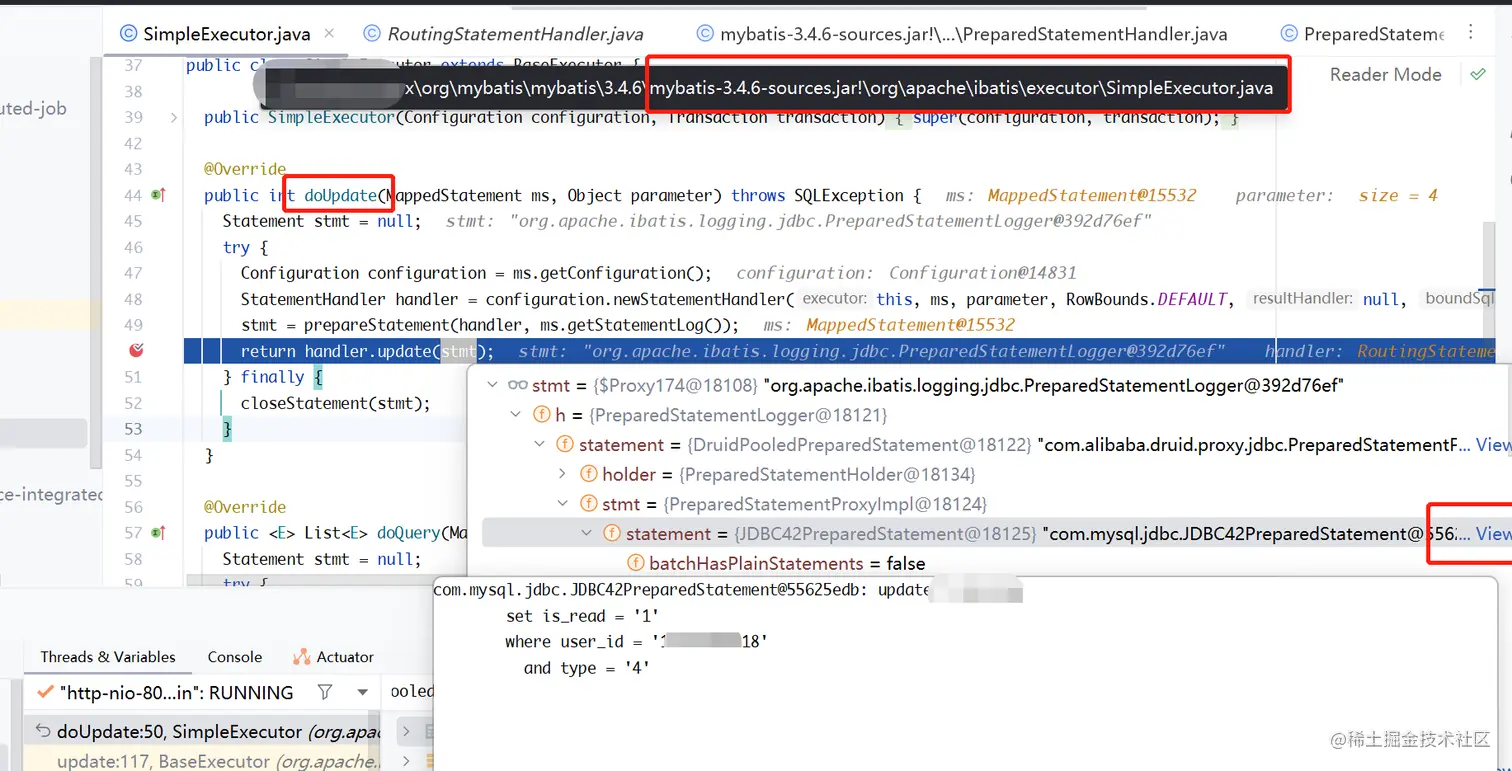Click the inline value Configuration@14831
This screenshot has height=771, width=1512.
(x=982, y=273)
